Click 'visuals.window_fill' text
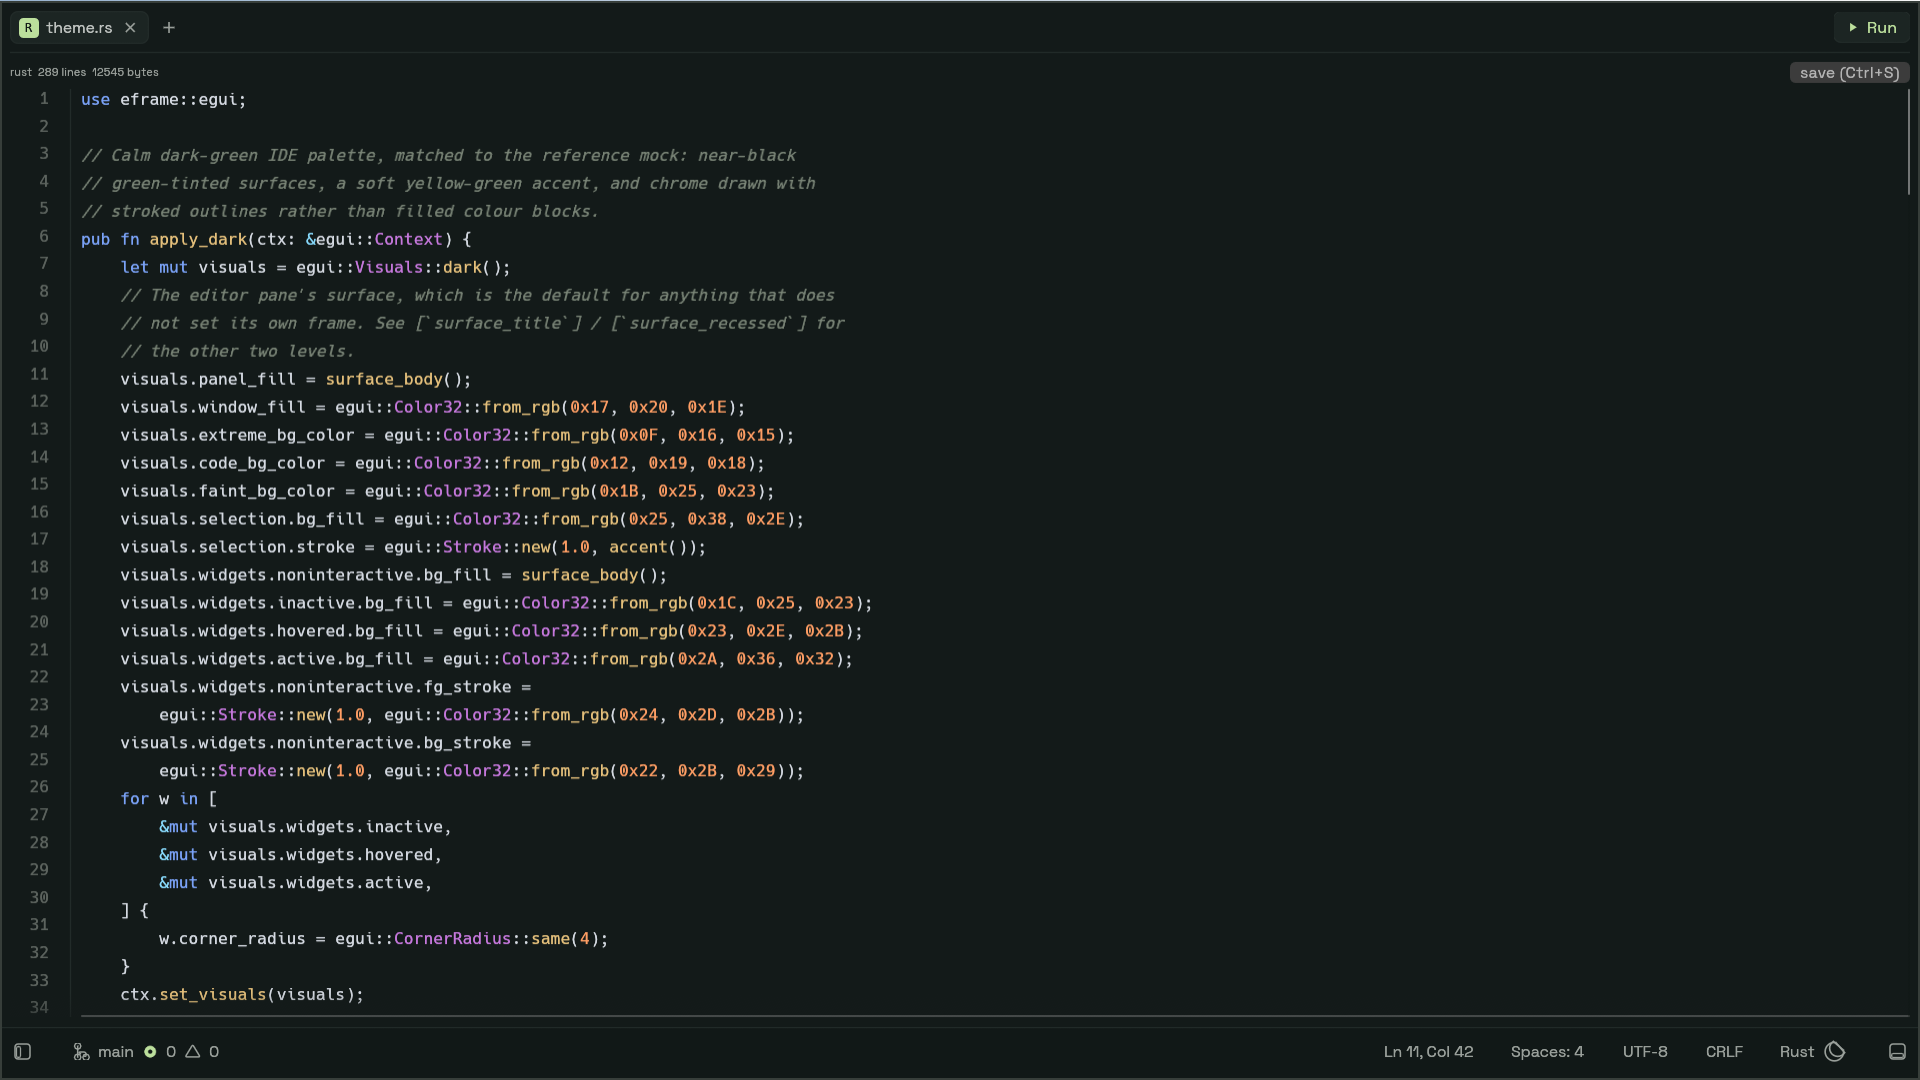This screenshot has height=1080, width=1920. [213, 407]
